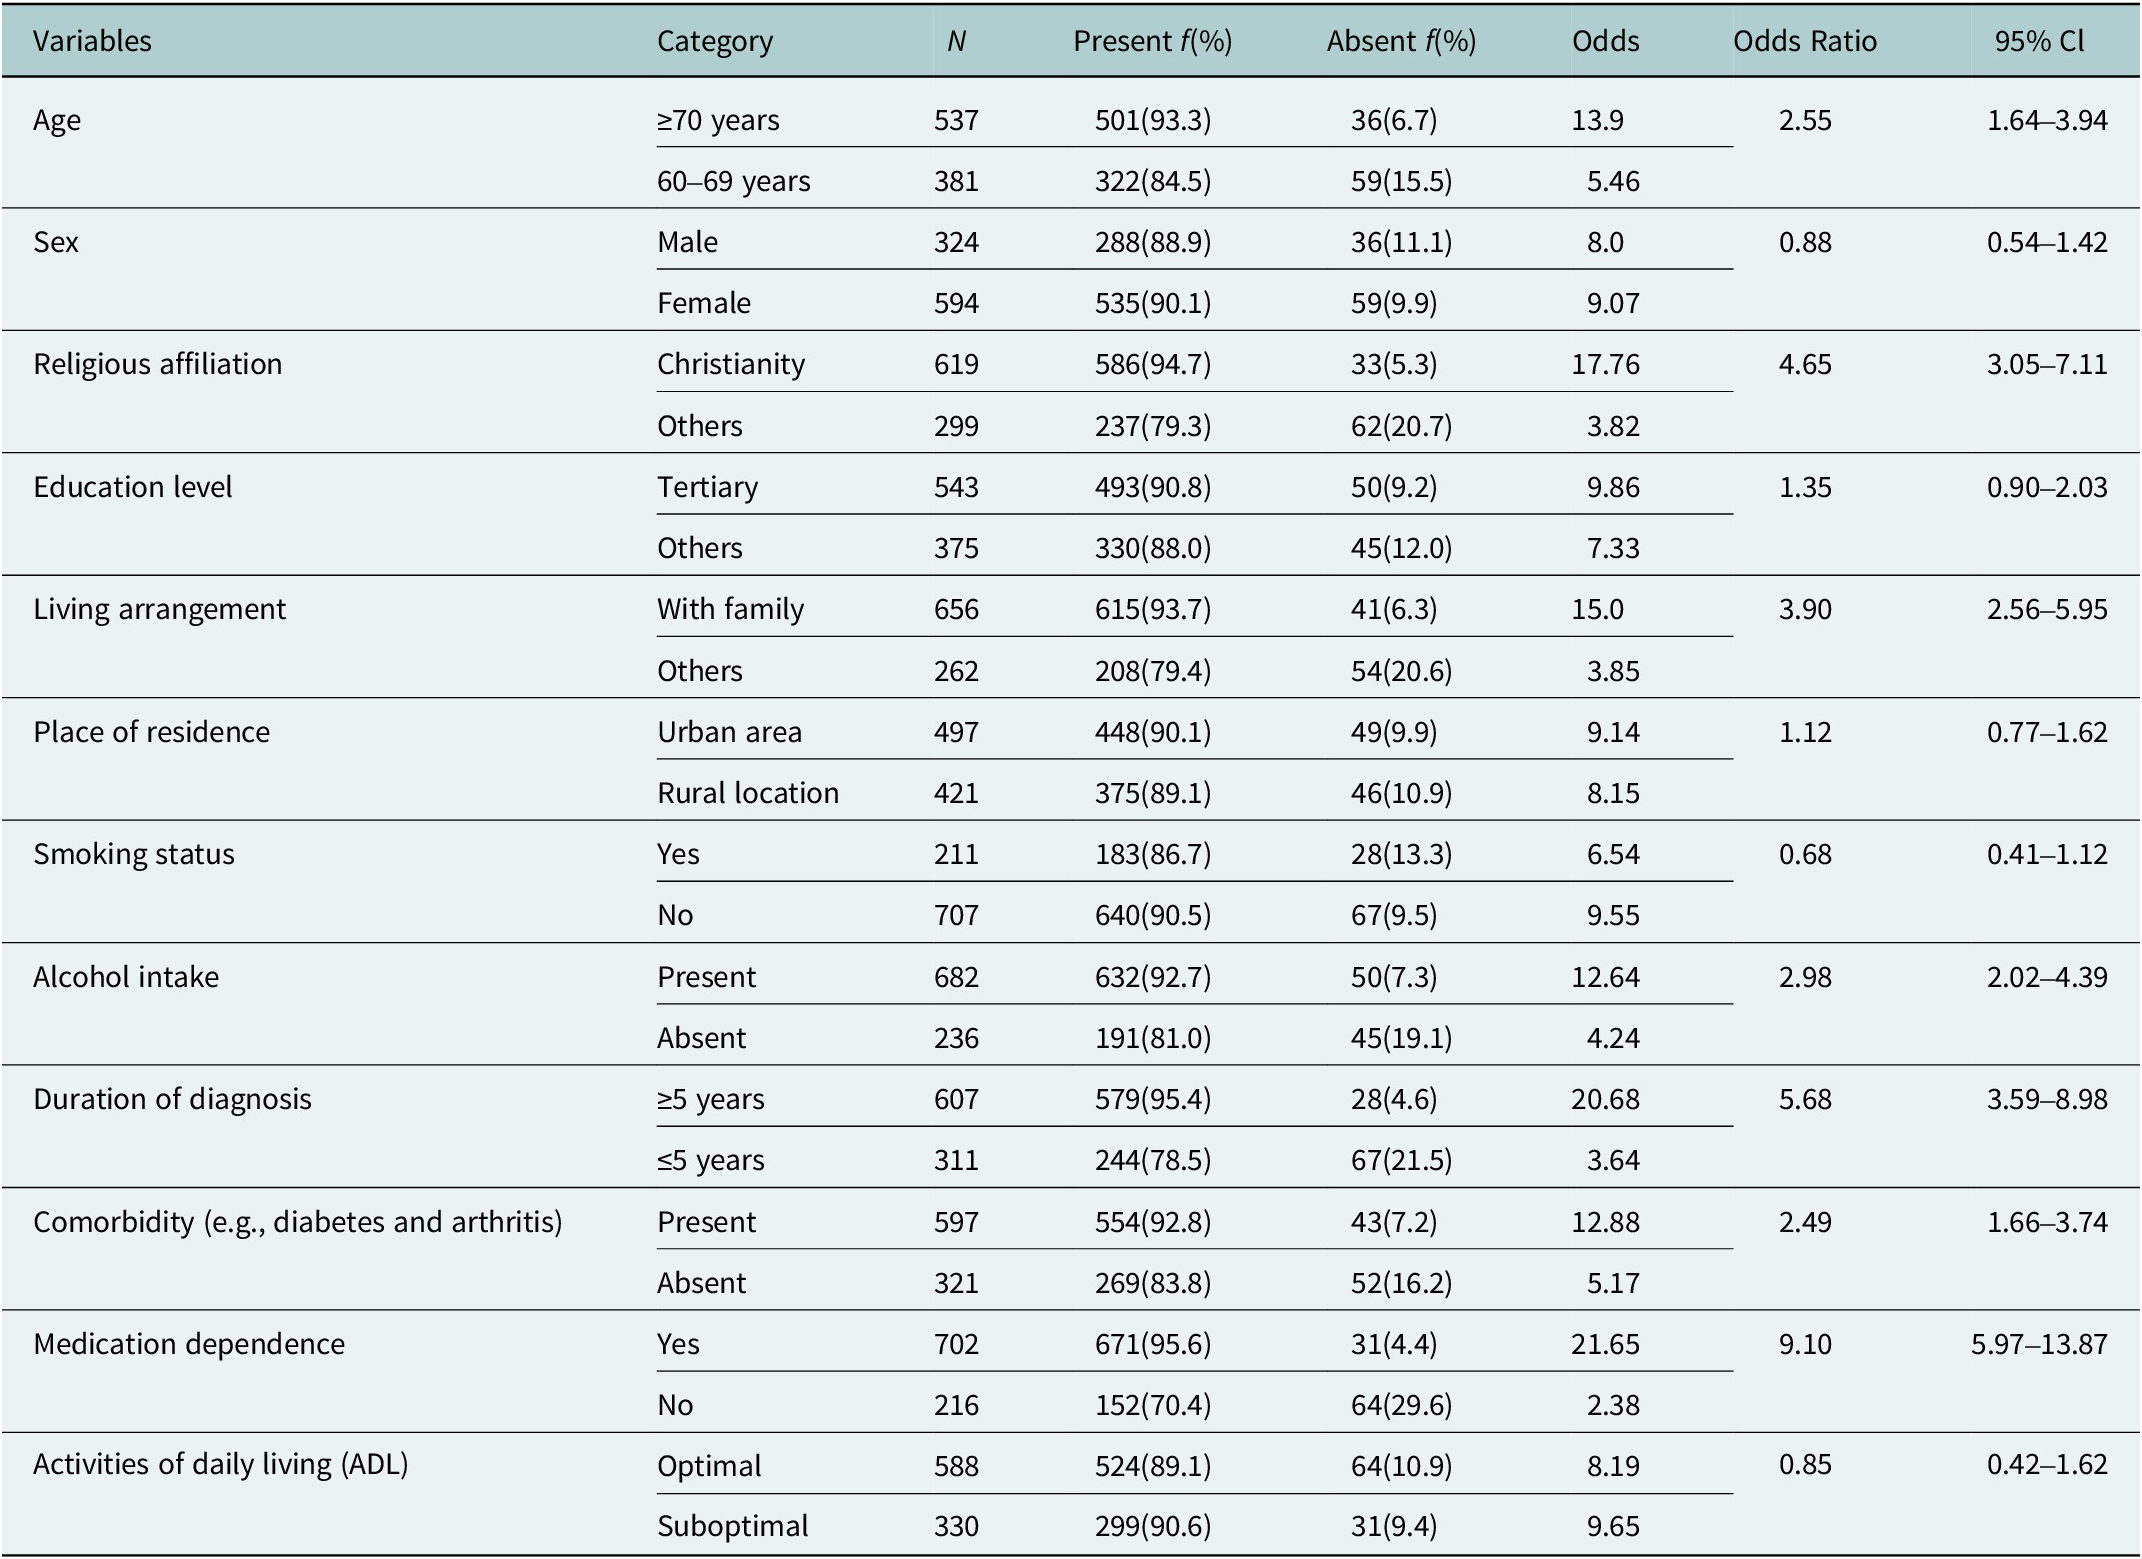This screenshot has height=1559, width=2142.
Task: Select the Duration of diagnosis label
Action: pyautogui.click(x=172, y=1099)
